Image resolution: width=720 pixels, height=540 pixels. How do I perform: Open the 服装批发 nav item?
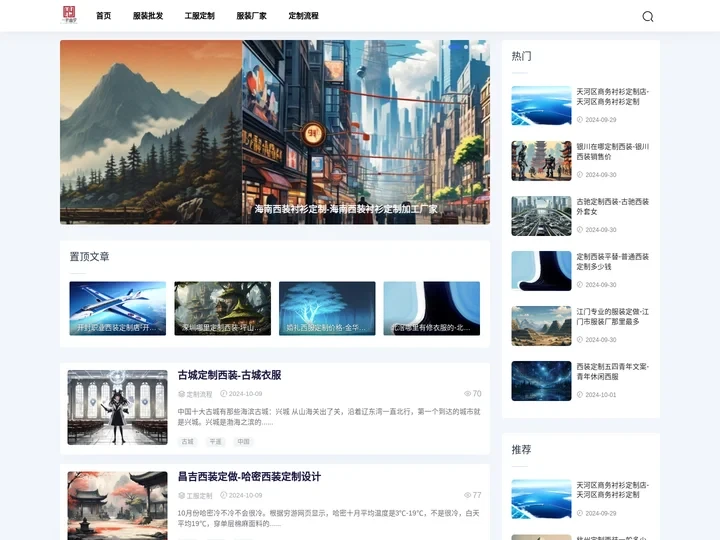148,16
